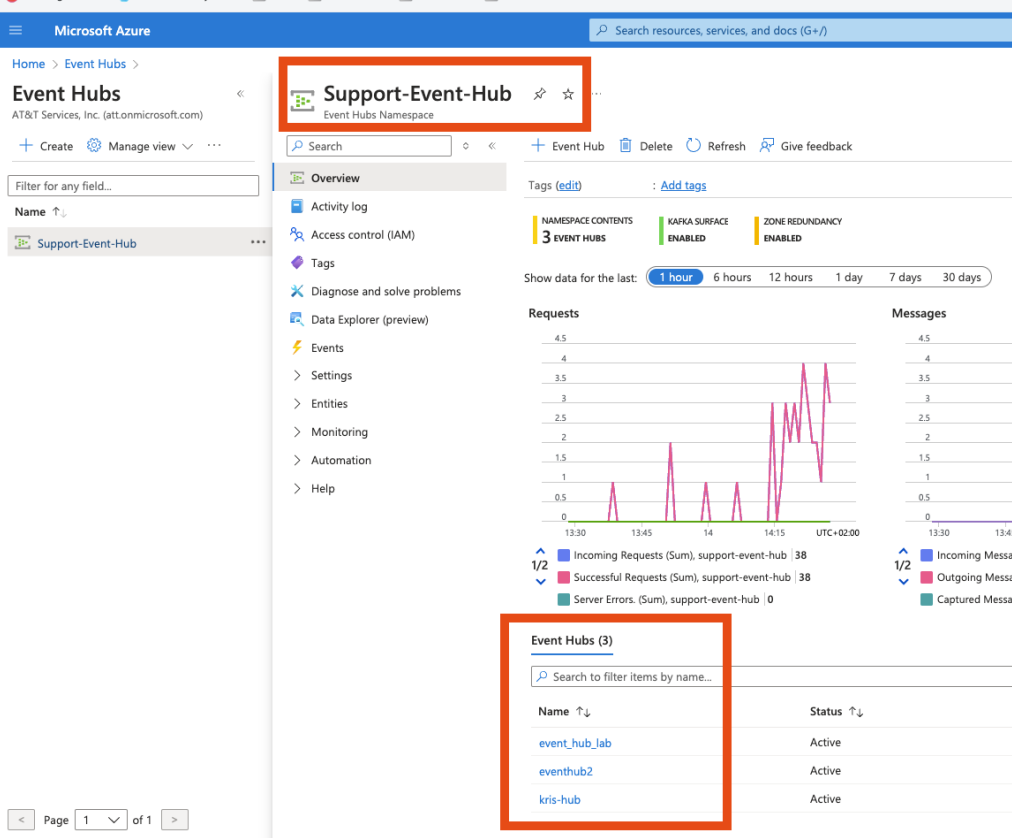1012x838 pixels.
Task: Click the Home breadcrumb link
Action: pos(28,64)
